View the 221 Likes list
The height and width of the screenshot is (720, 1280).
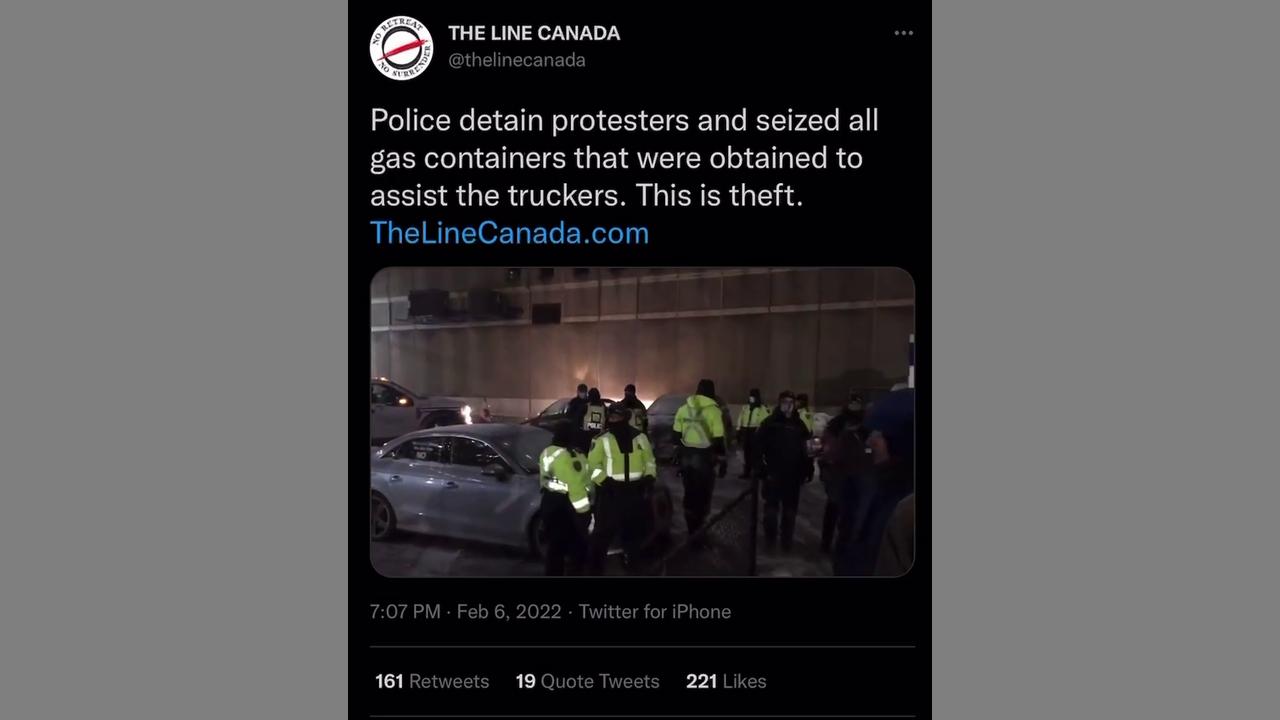click(x=726, y=681)
